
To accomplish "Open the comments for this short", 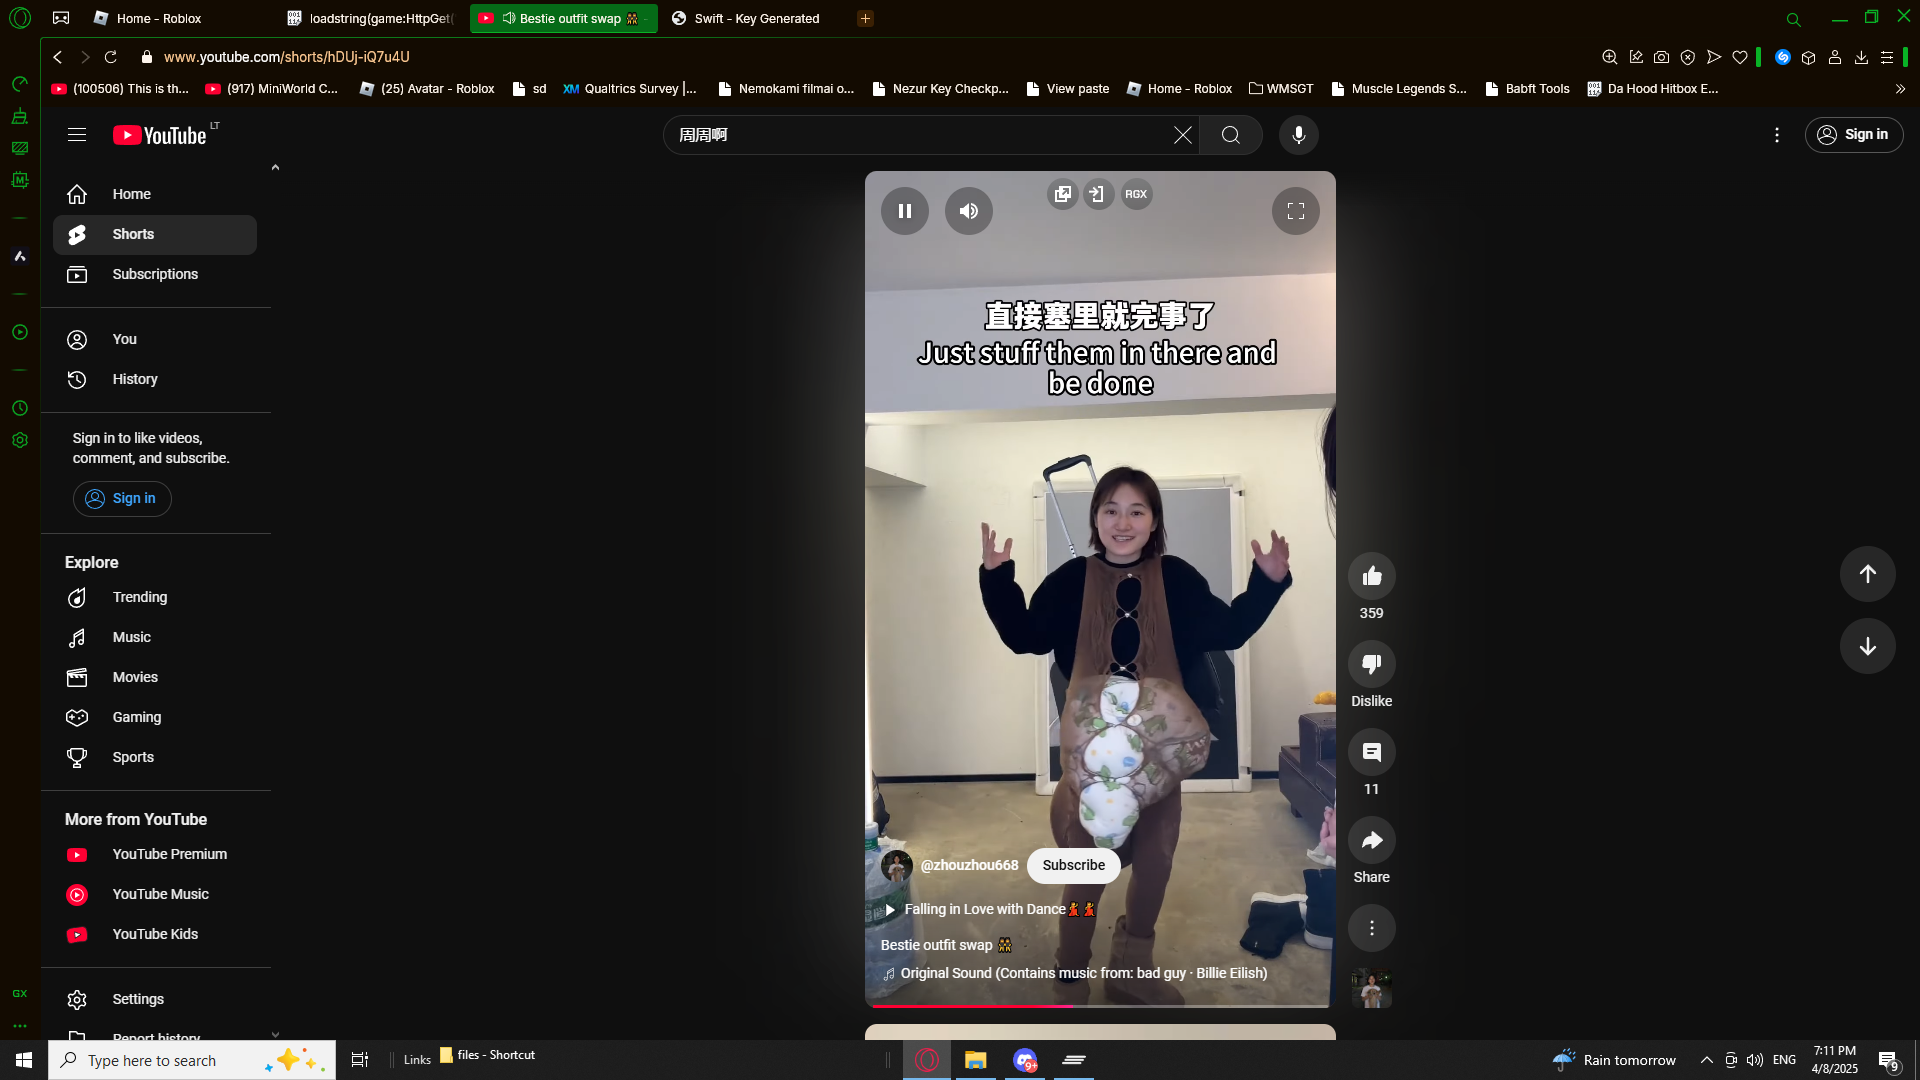I will (x=1371, y=752).
